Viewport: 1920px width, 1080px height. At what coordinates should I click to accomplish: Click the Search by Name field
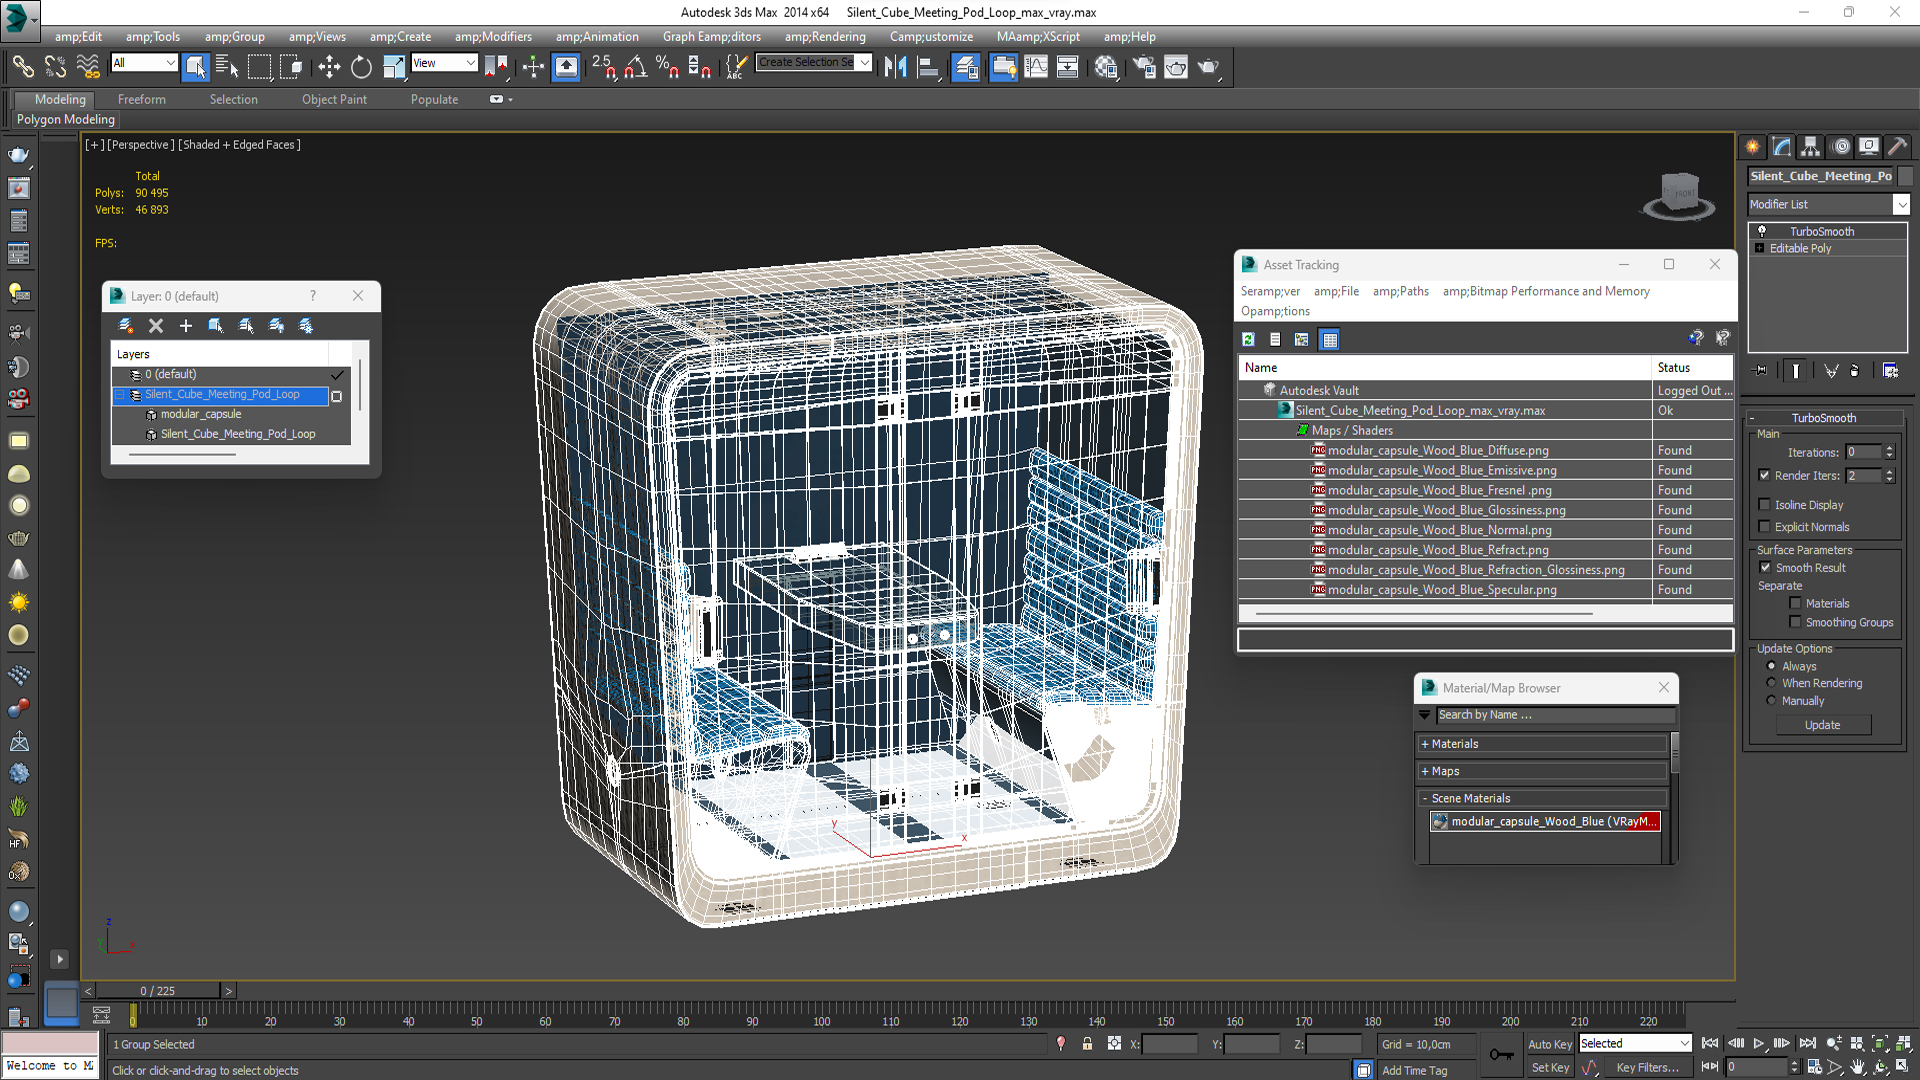(x=1553, y=715)
